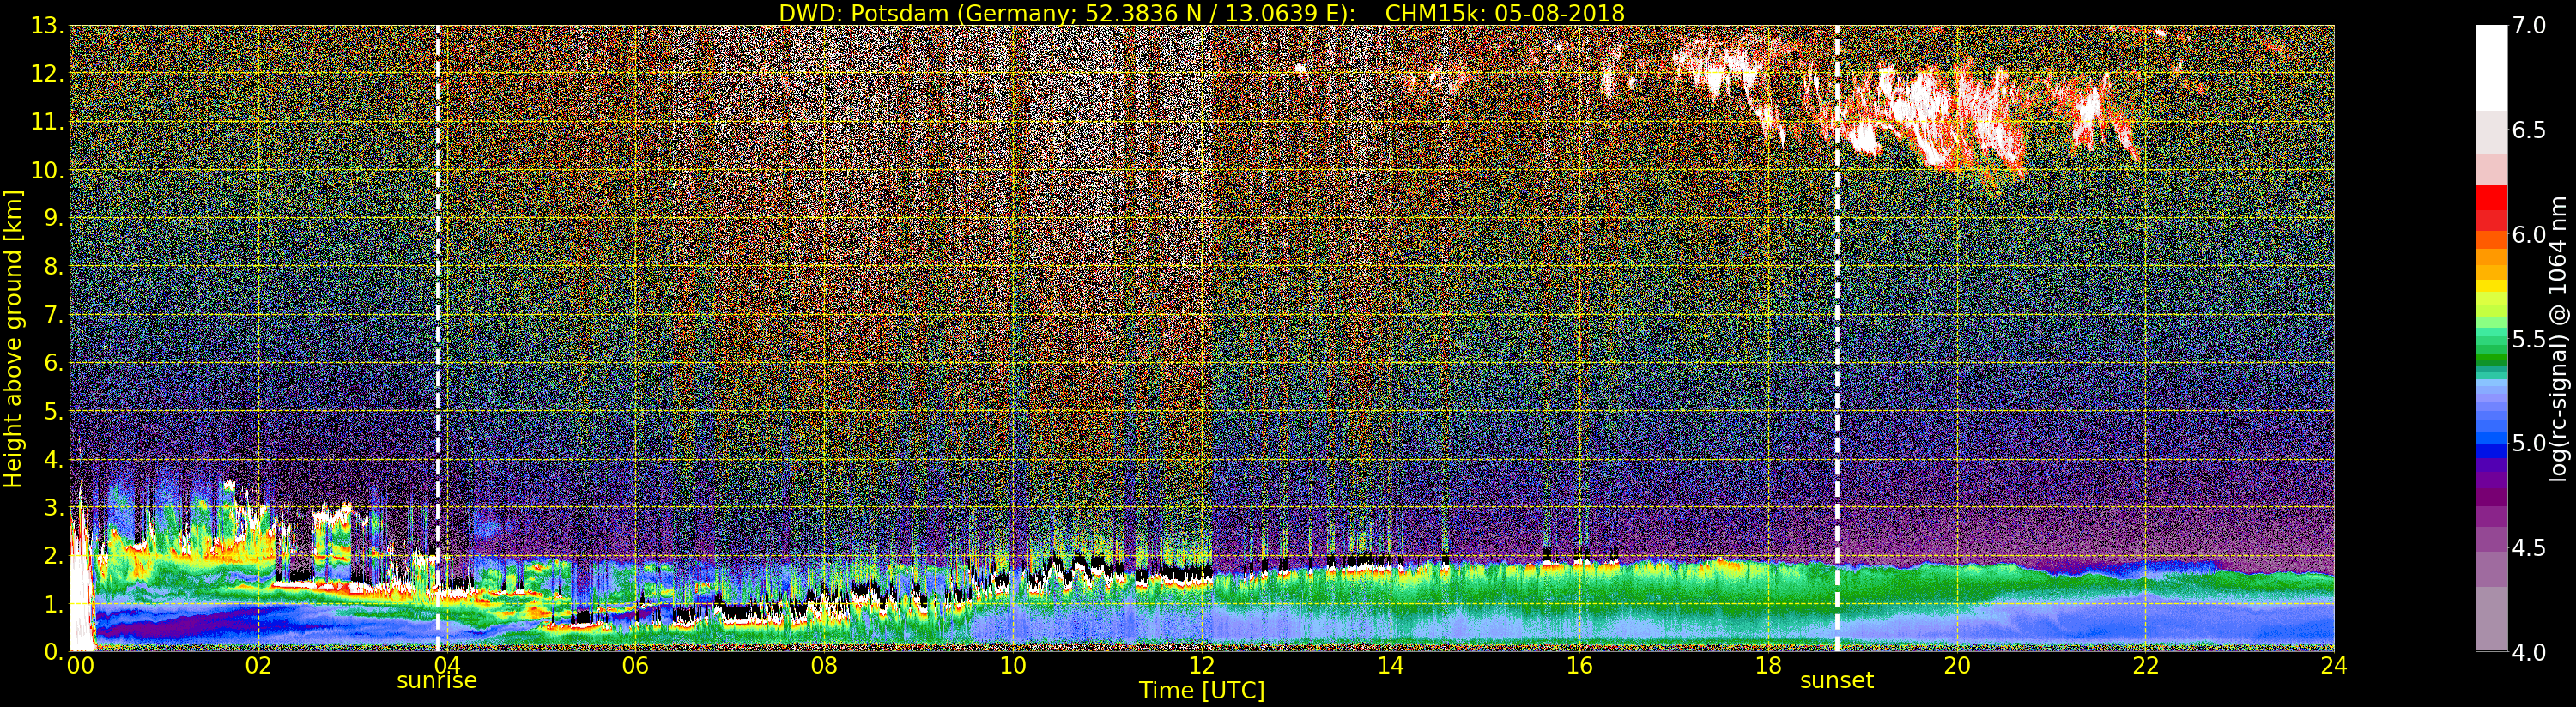Click the colorbar value '4.5'
Screen dimensions: 2576x707
(x=2530, y=548)
